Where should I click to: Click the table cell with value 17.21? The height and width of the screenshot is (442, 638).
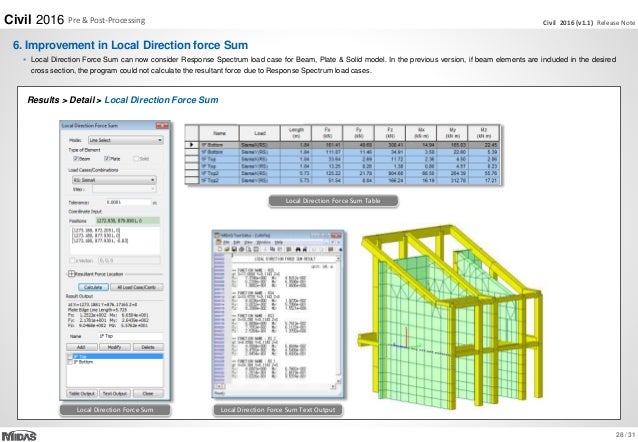tap(484, 180)
